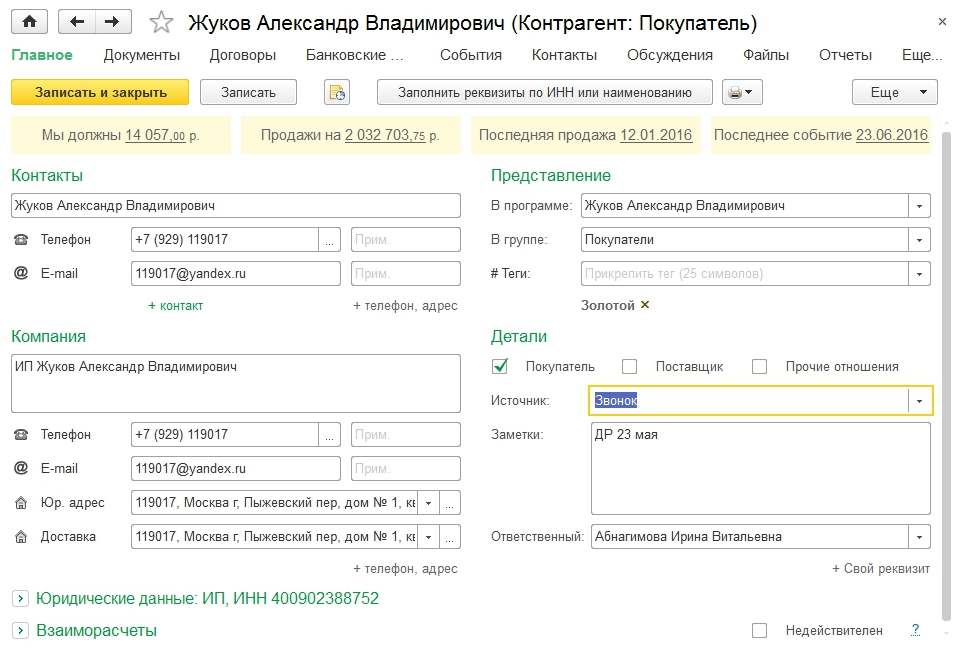Open the Контакты tab
This screenshot has width=960, height=651.
pos(564,55)
